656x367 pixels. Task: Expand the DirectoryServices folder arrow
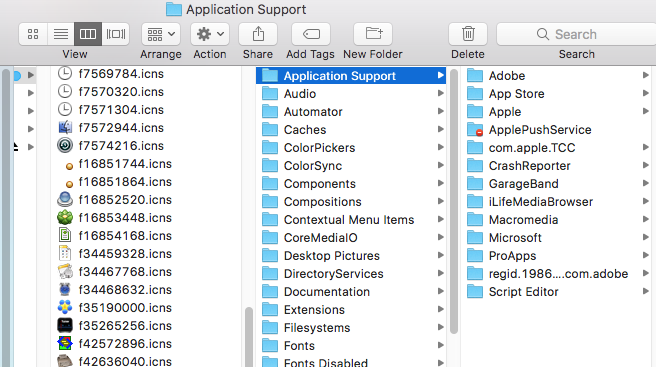[441, 273]
